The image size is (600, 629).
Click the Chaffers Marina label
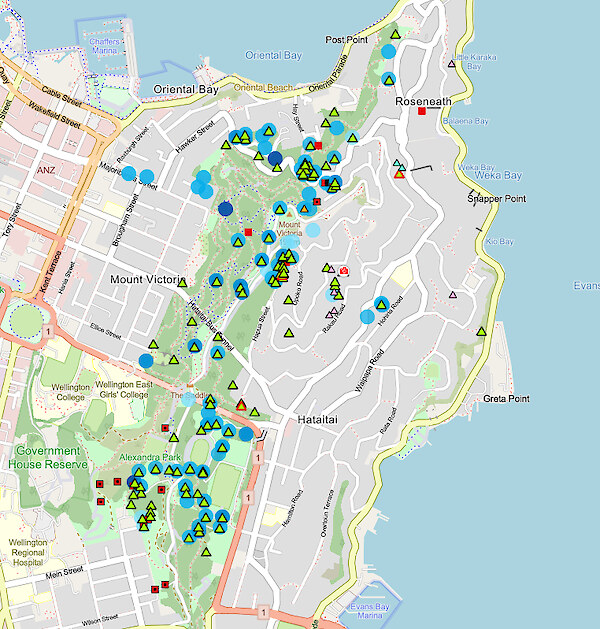104,46
